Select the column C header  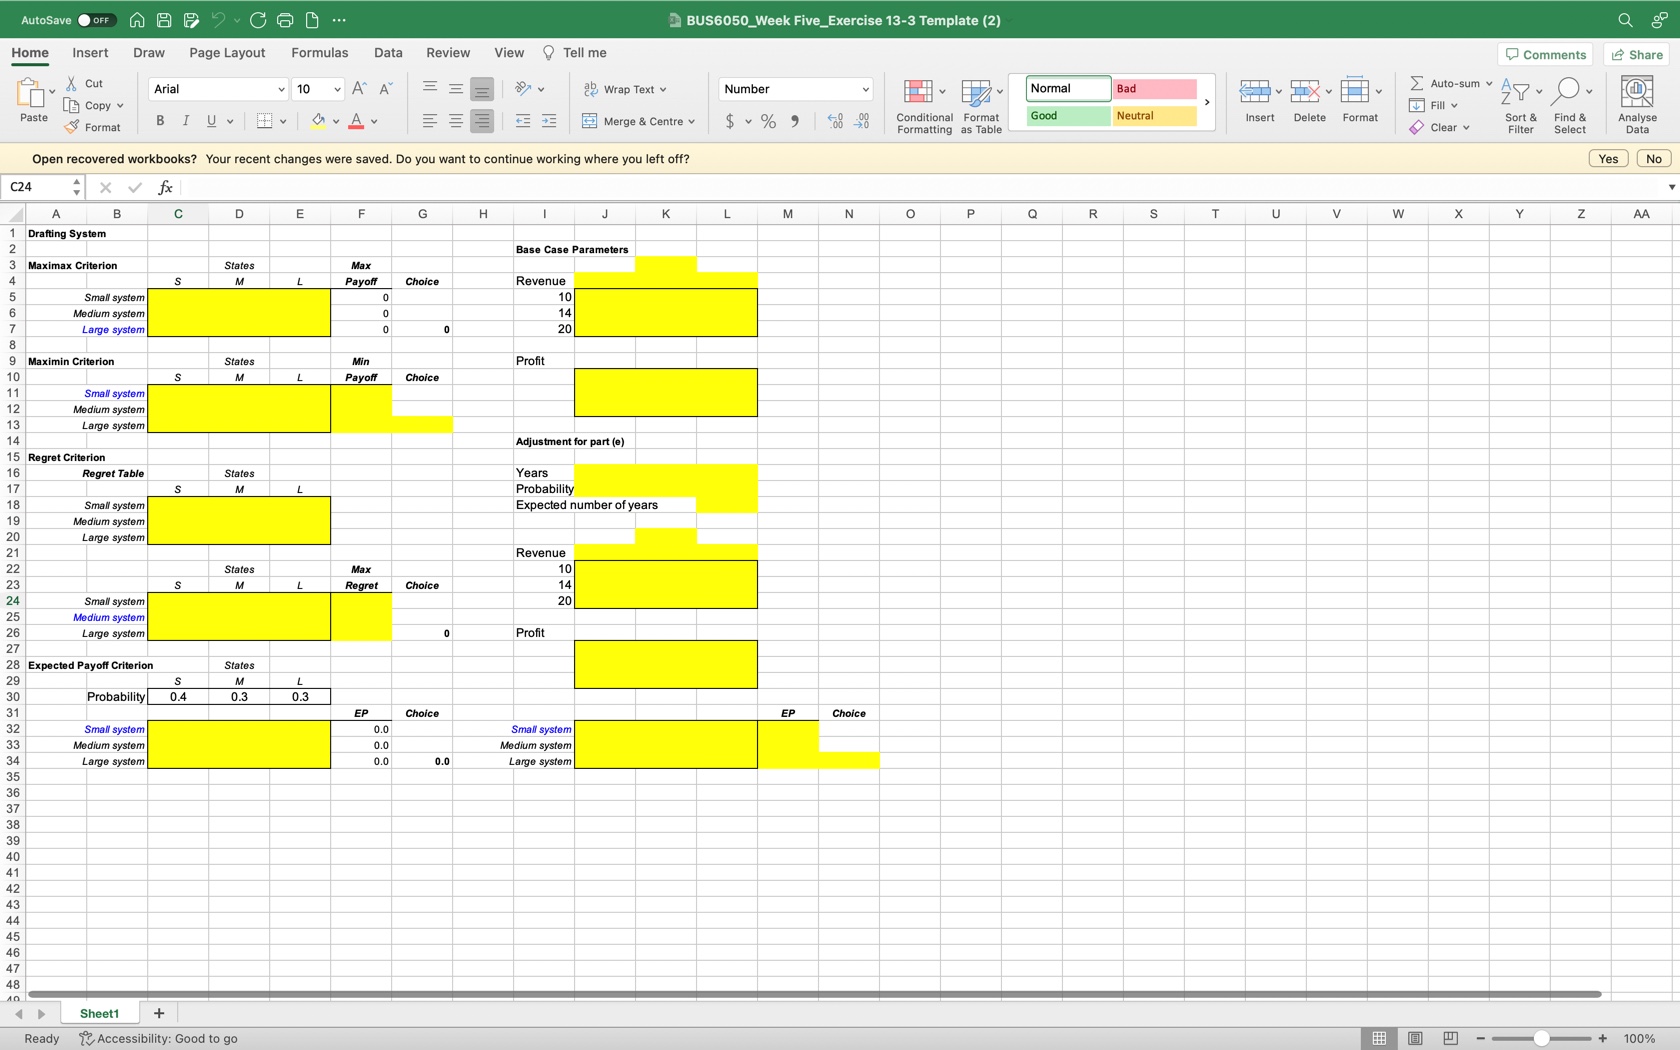(x=178, y=213)
